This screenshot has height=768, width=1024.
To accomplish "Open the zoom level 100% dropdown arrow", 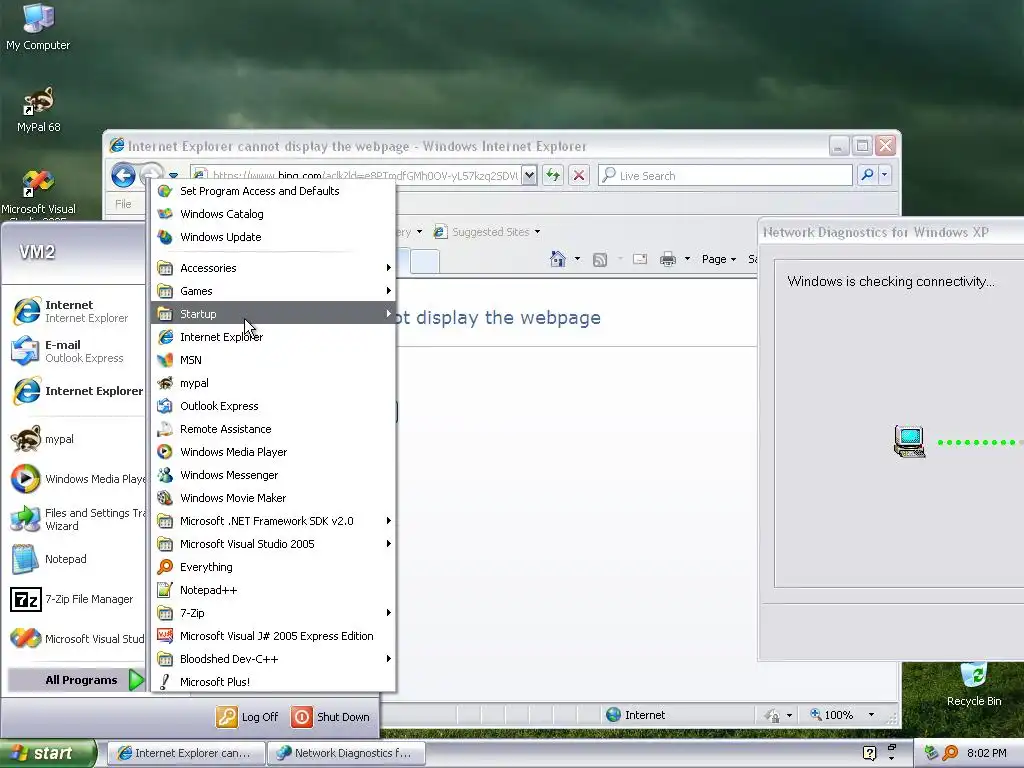I will (871, 715).
